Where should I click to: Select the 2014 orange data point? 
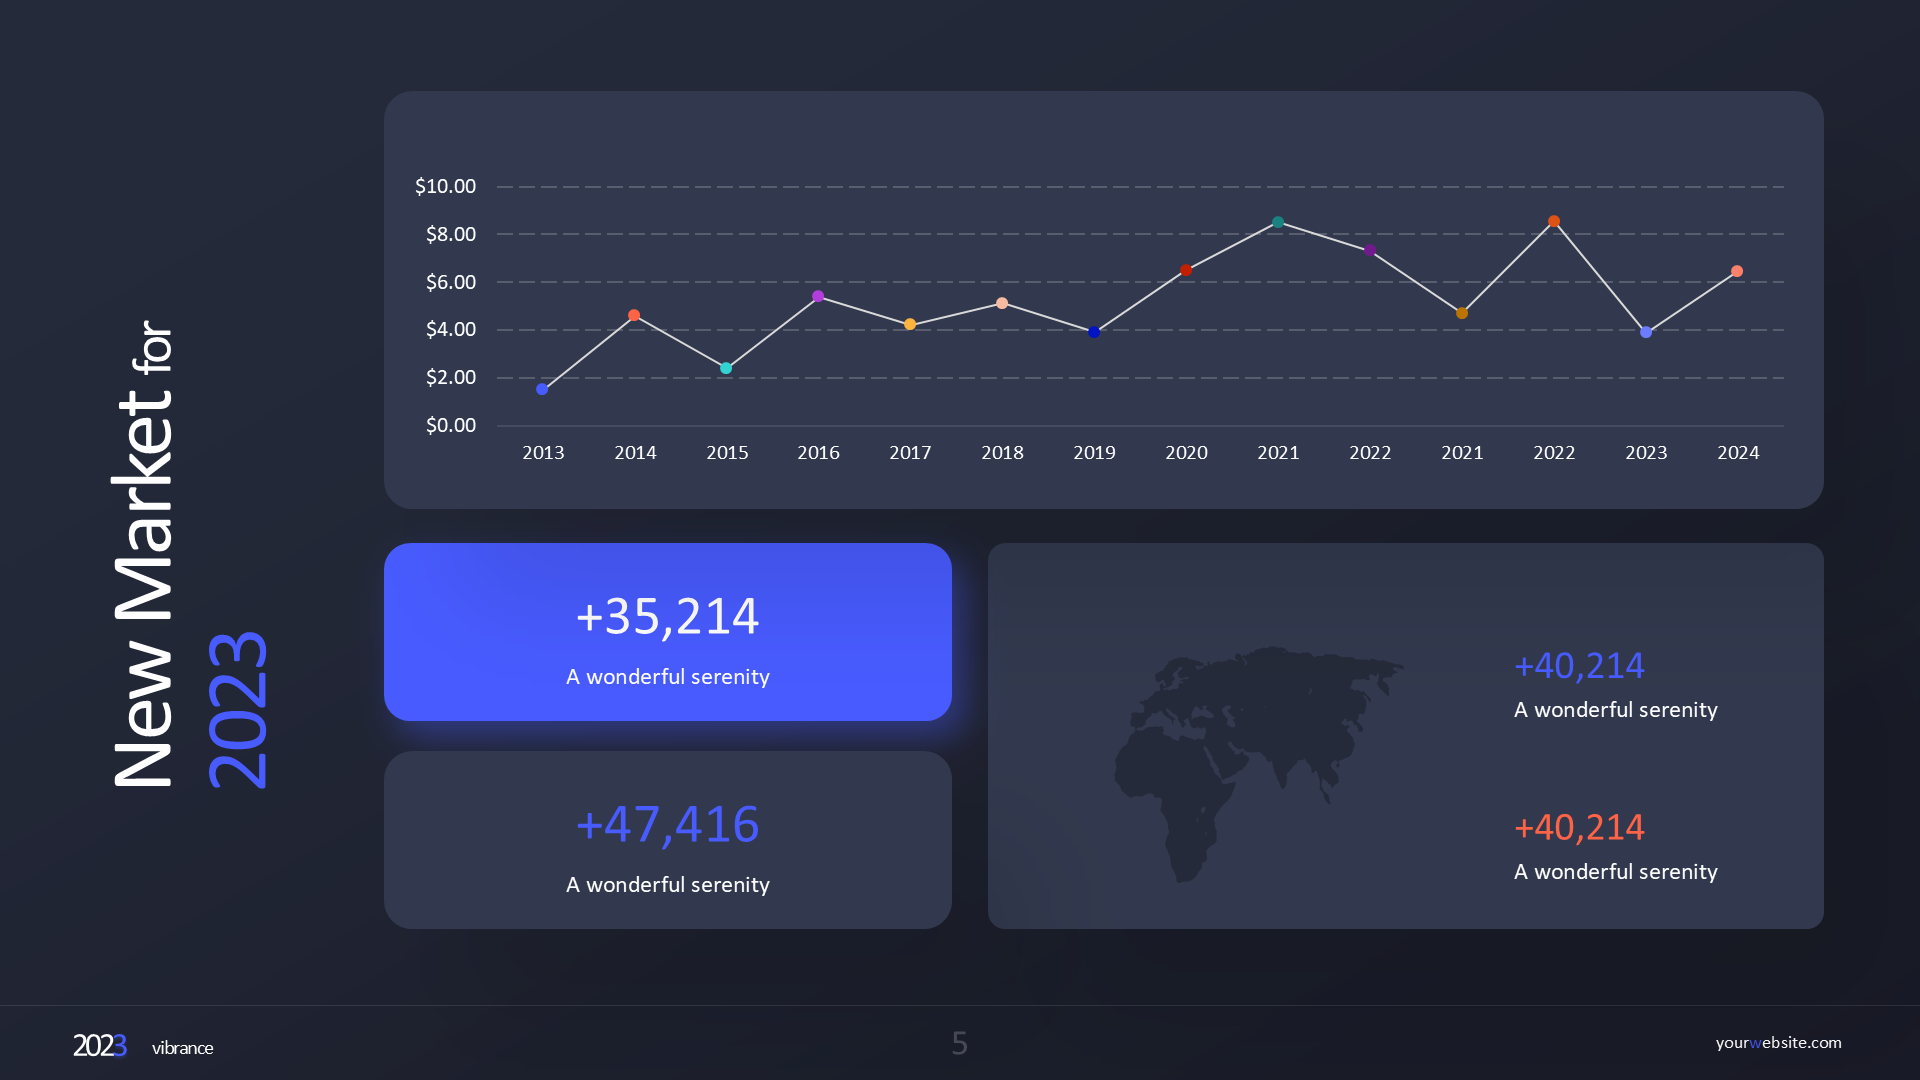tap(635, 315)
